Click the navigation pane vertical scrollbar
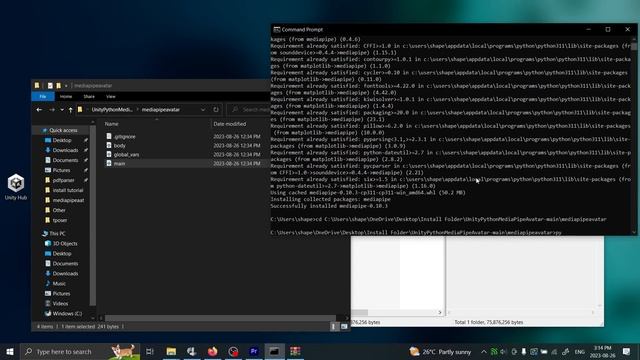Screen dimensions: 640x360 tap(93, 216)
